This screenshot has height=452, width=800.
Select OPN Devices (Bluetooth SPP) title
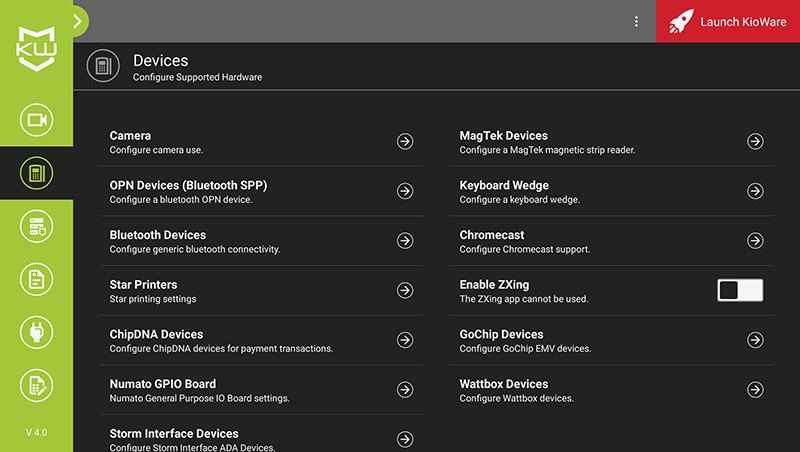[x=188, y=185]
